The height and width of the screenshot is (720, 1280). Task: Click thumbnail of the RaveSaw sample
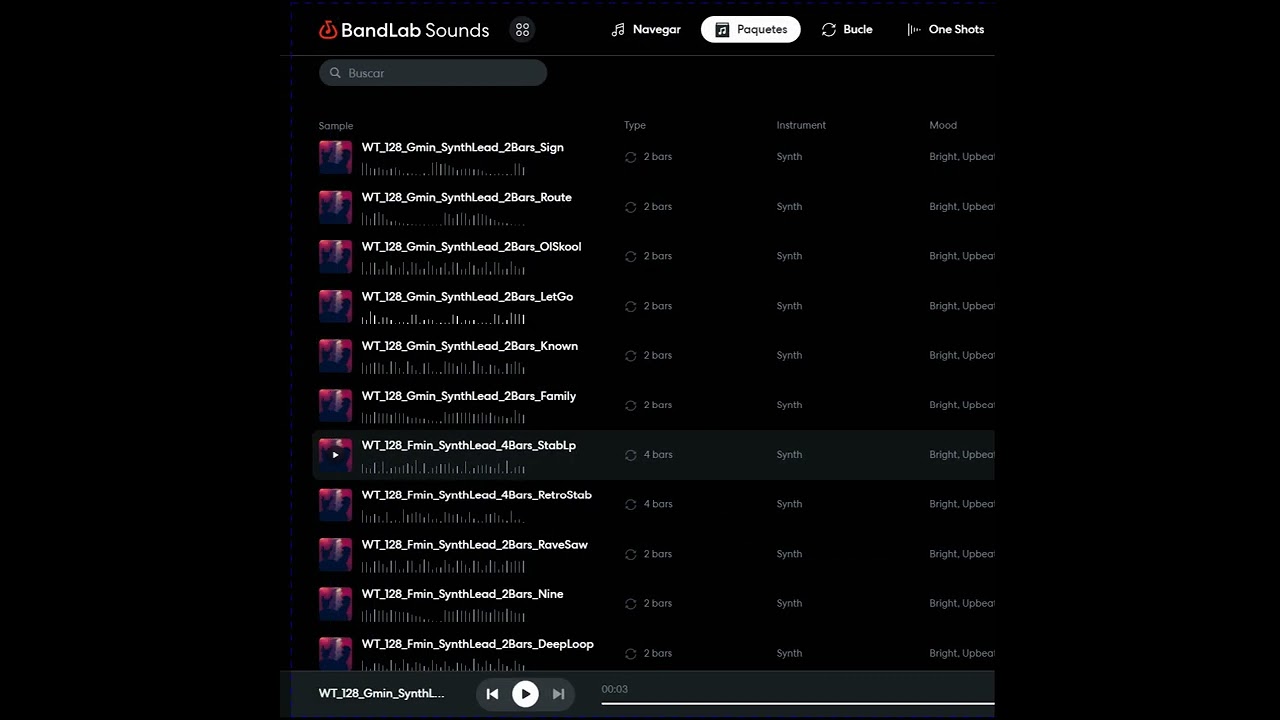(x=335, y=554)
